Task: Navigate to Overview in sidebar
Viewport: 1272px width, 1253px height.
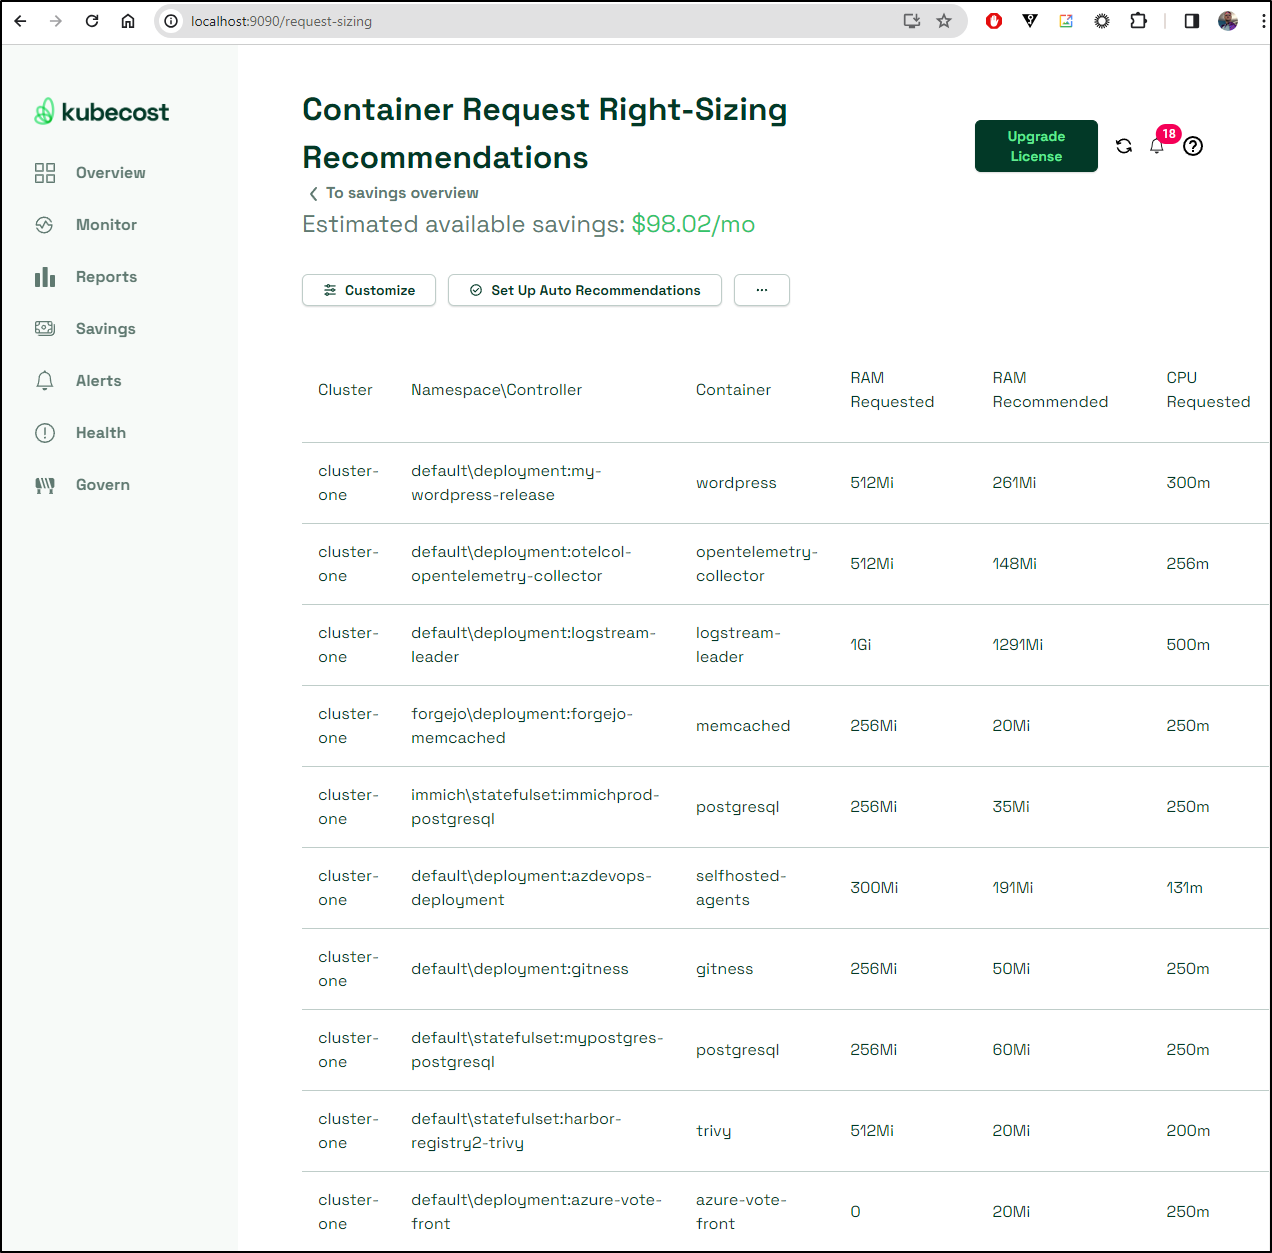Action: pyautogui.click(x=111, y=173)
